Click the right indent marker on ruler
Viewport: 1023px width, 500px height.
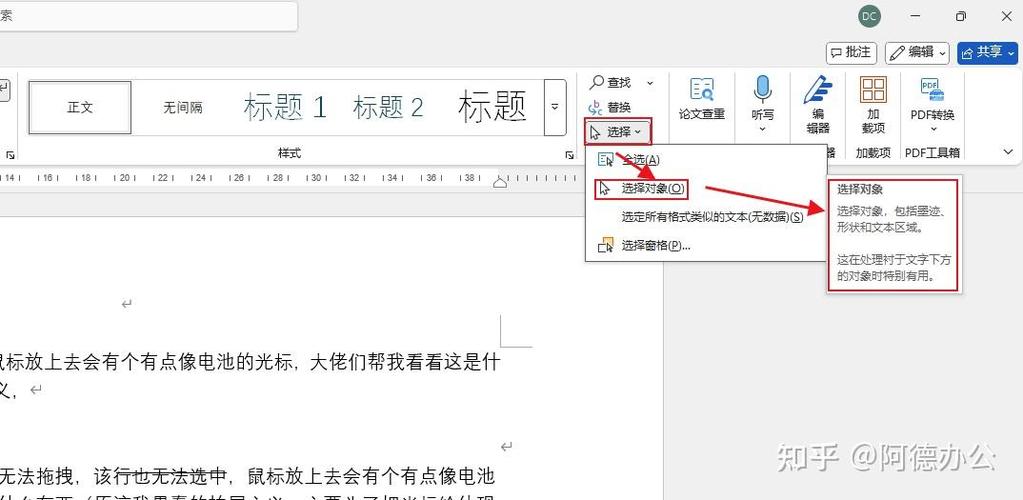pyautogui.click(x=500, y=183)
